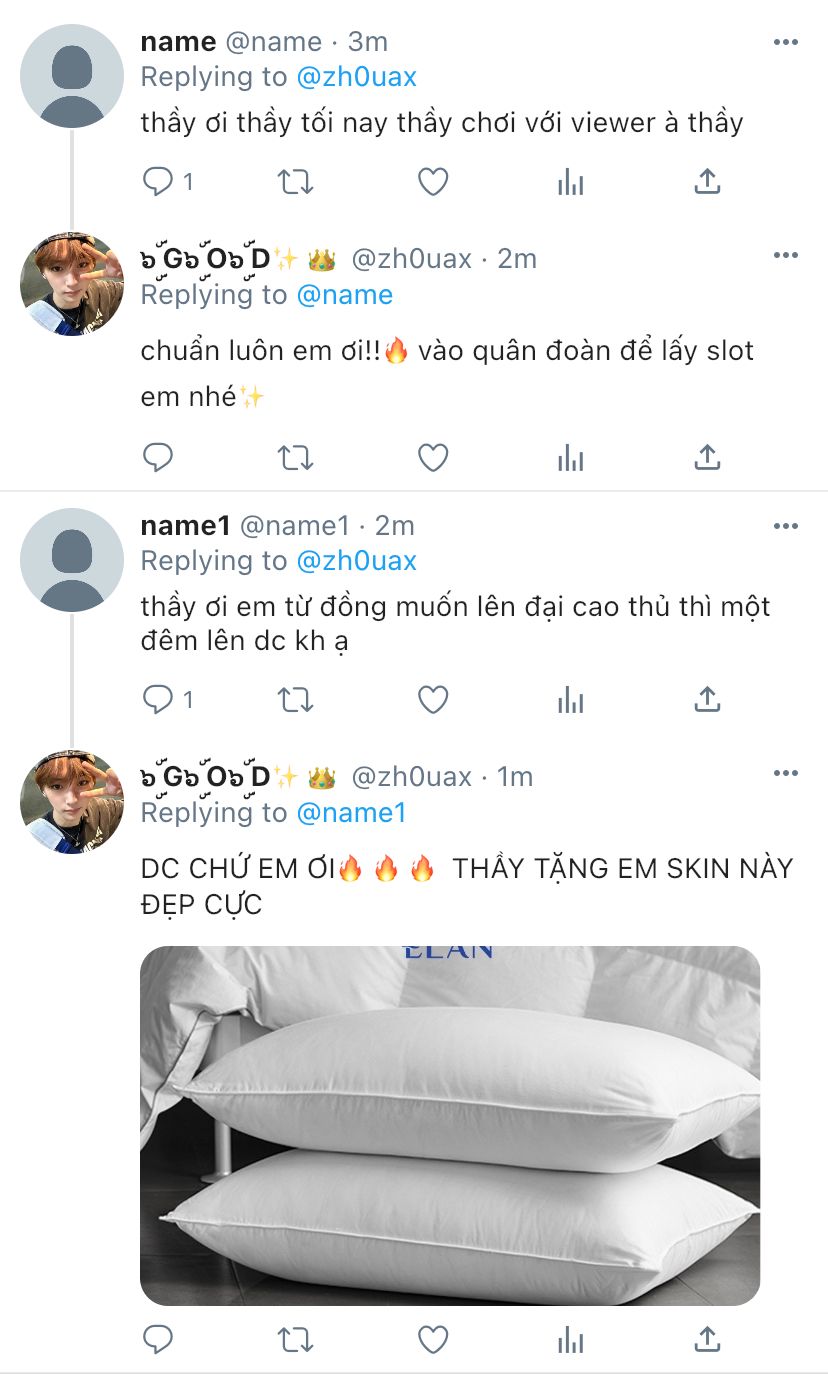Click the @name1 mention link
Image resolution: width=828 pixels, height=1374 pixels.
pos(351,813)
